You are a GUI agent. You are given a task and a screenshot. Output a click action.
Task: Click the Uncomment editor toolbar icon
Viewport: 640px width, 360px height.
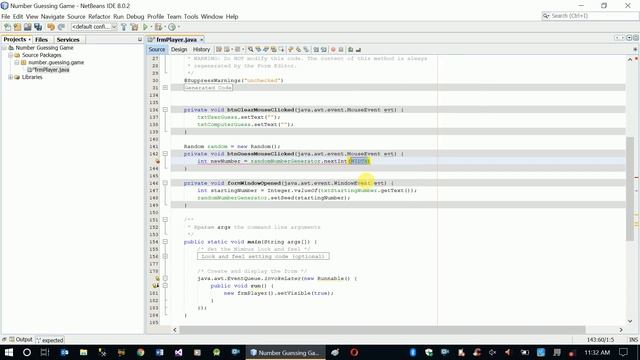358,49
